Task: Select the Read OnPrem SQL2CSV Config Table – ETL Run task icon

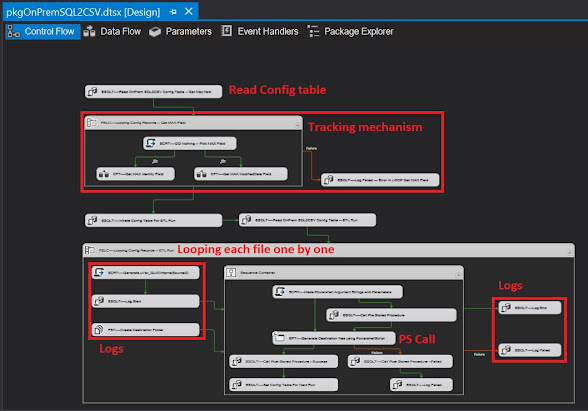Action: pos(246,220)
